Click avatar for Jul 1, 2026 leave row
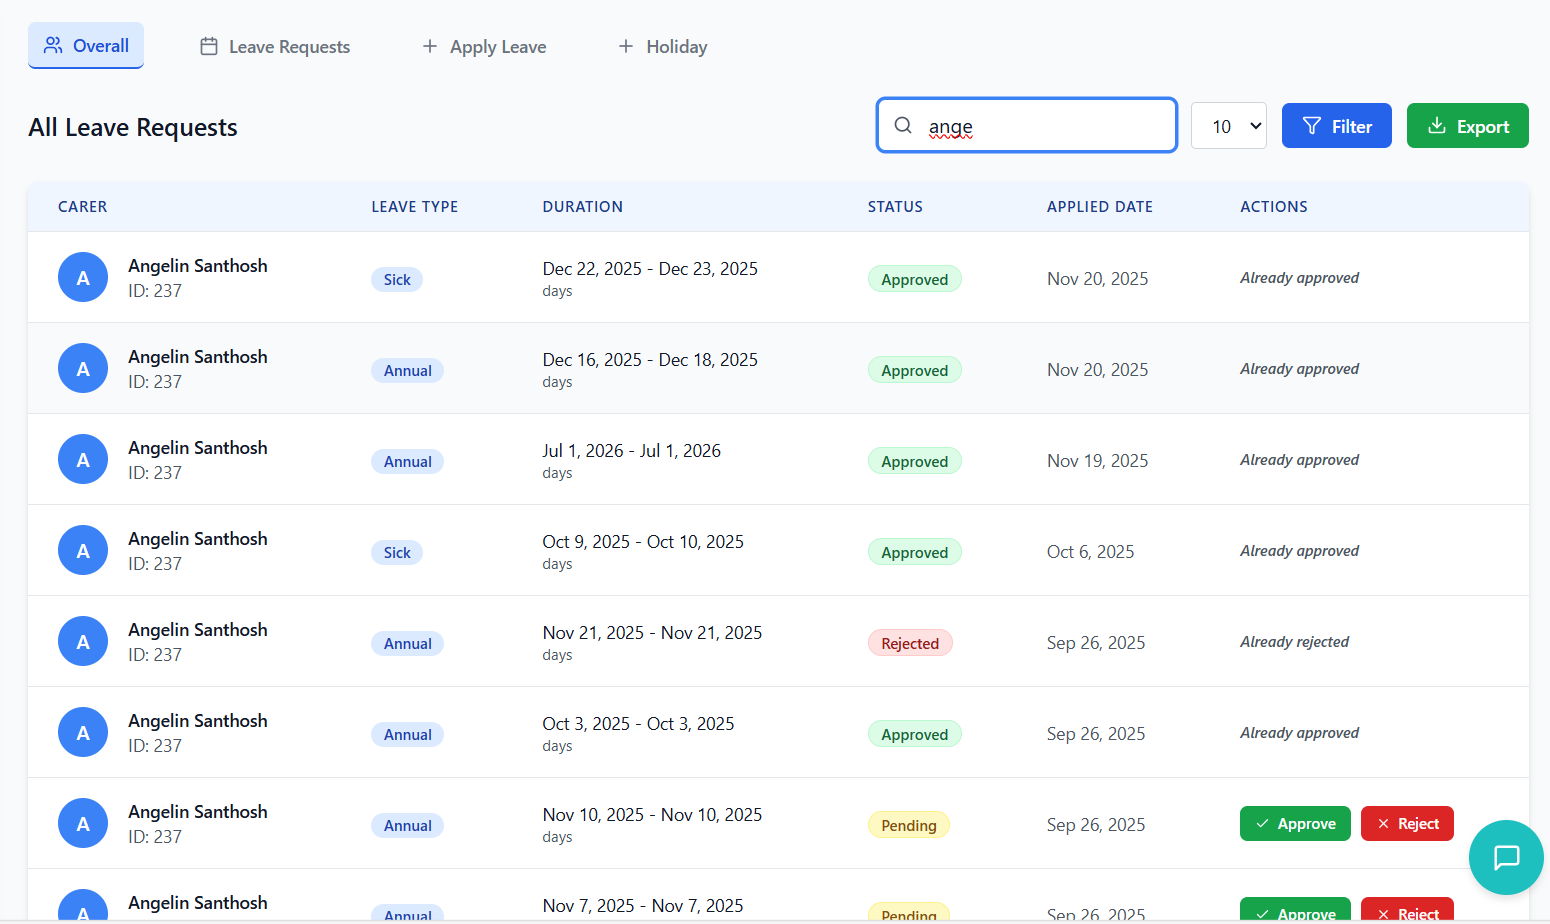Viewport: 1550px width, 924px height. [x=83, y=459]
